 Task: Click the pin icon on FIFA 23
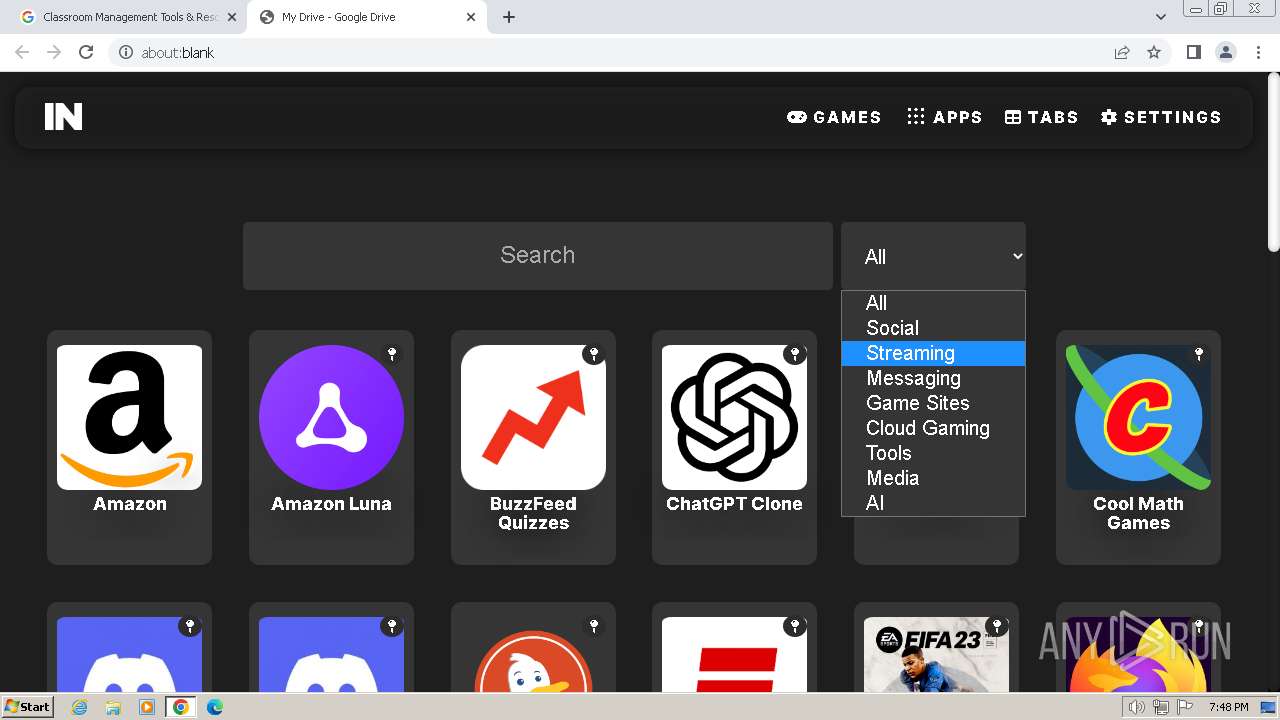997,626
